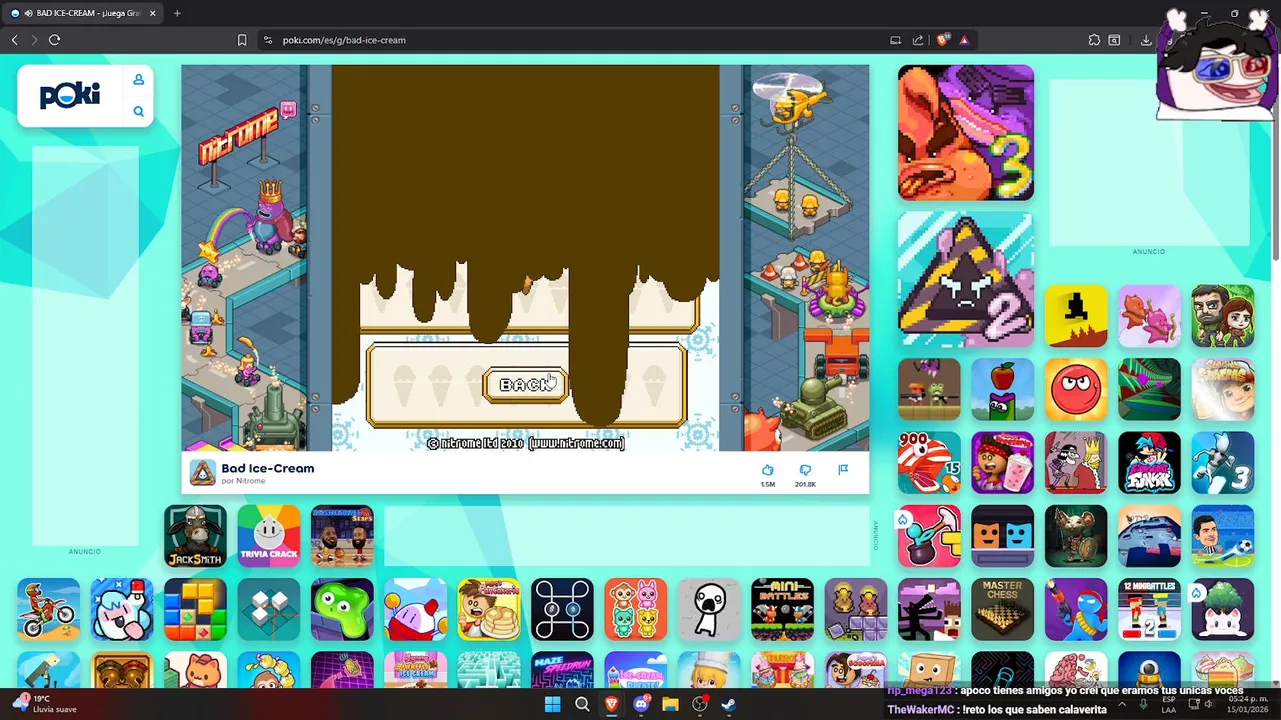
Task: Open the blue stickman shooter game thumbnail
Action: (1076, 609)
